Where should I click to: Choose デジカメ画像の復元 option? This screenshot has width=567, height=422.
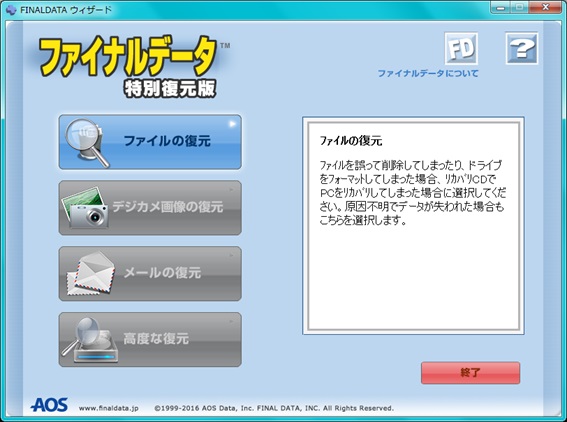click(x=150, y=208)
